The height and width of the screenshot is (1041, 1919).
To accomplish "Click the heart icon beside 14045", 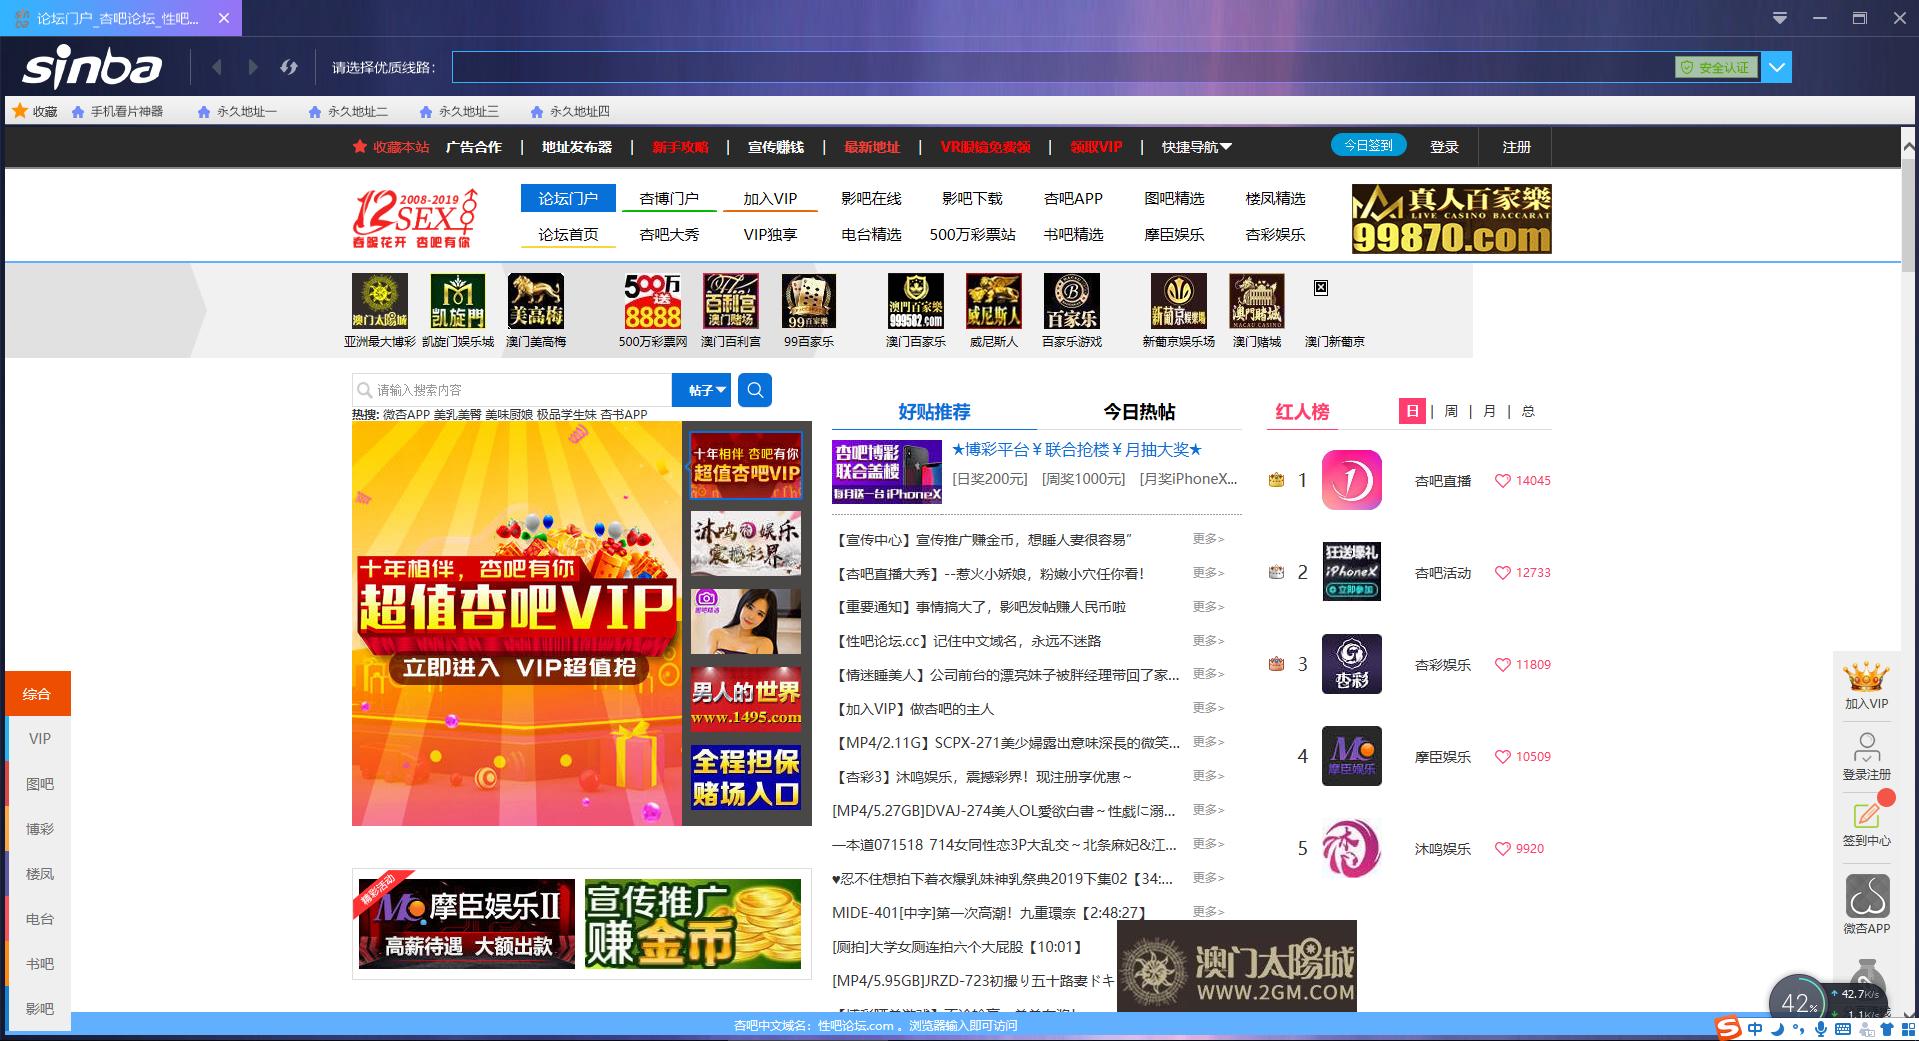I will pyautogui.click(x=1502, y=481).
